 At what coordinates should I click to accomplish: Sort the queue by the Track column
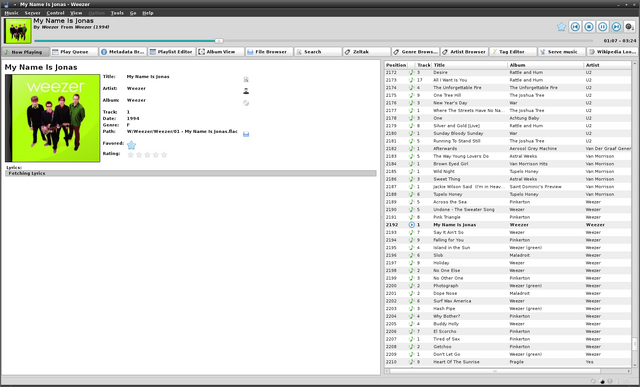424,65
